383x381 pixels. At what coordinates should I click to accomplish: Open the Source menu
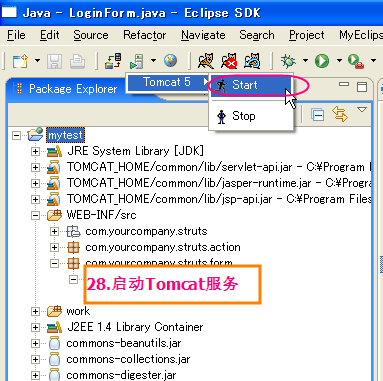click(91, 35)
